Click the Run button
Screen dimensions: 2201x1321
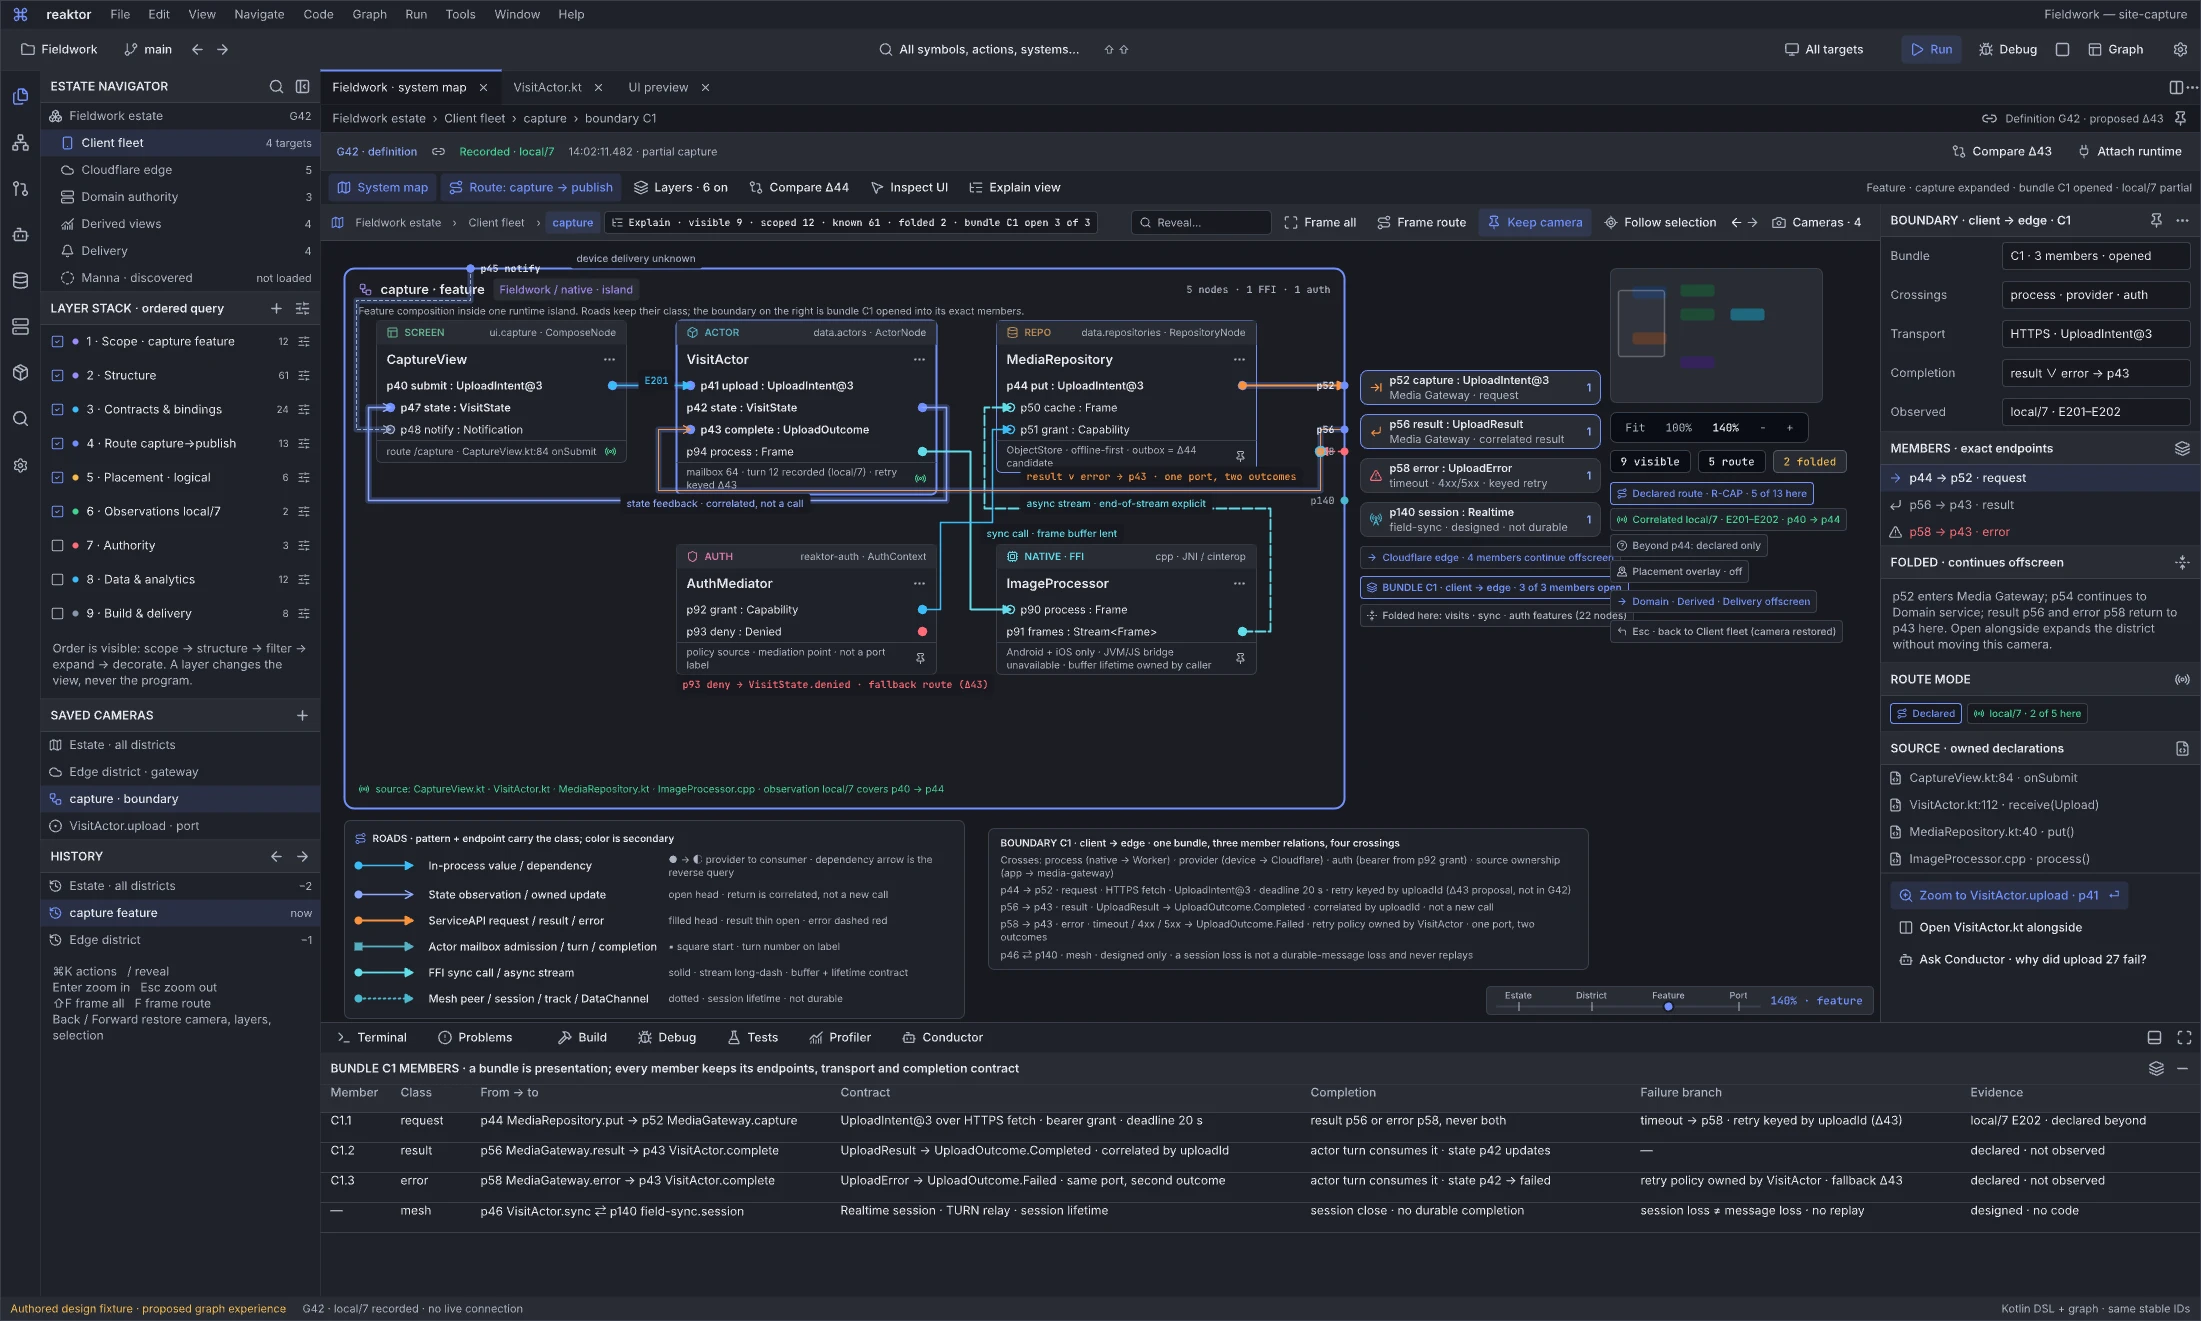point(1931,49)
